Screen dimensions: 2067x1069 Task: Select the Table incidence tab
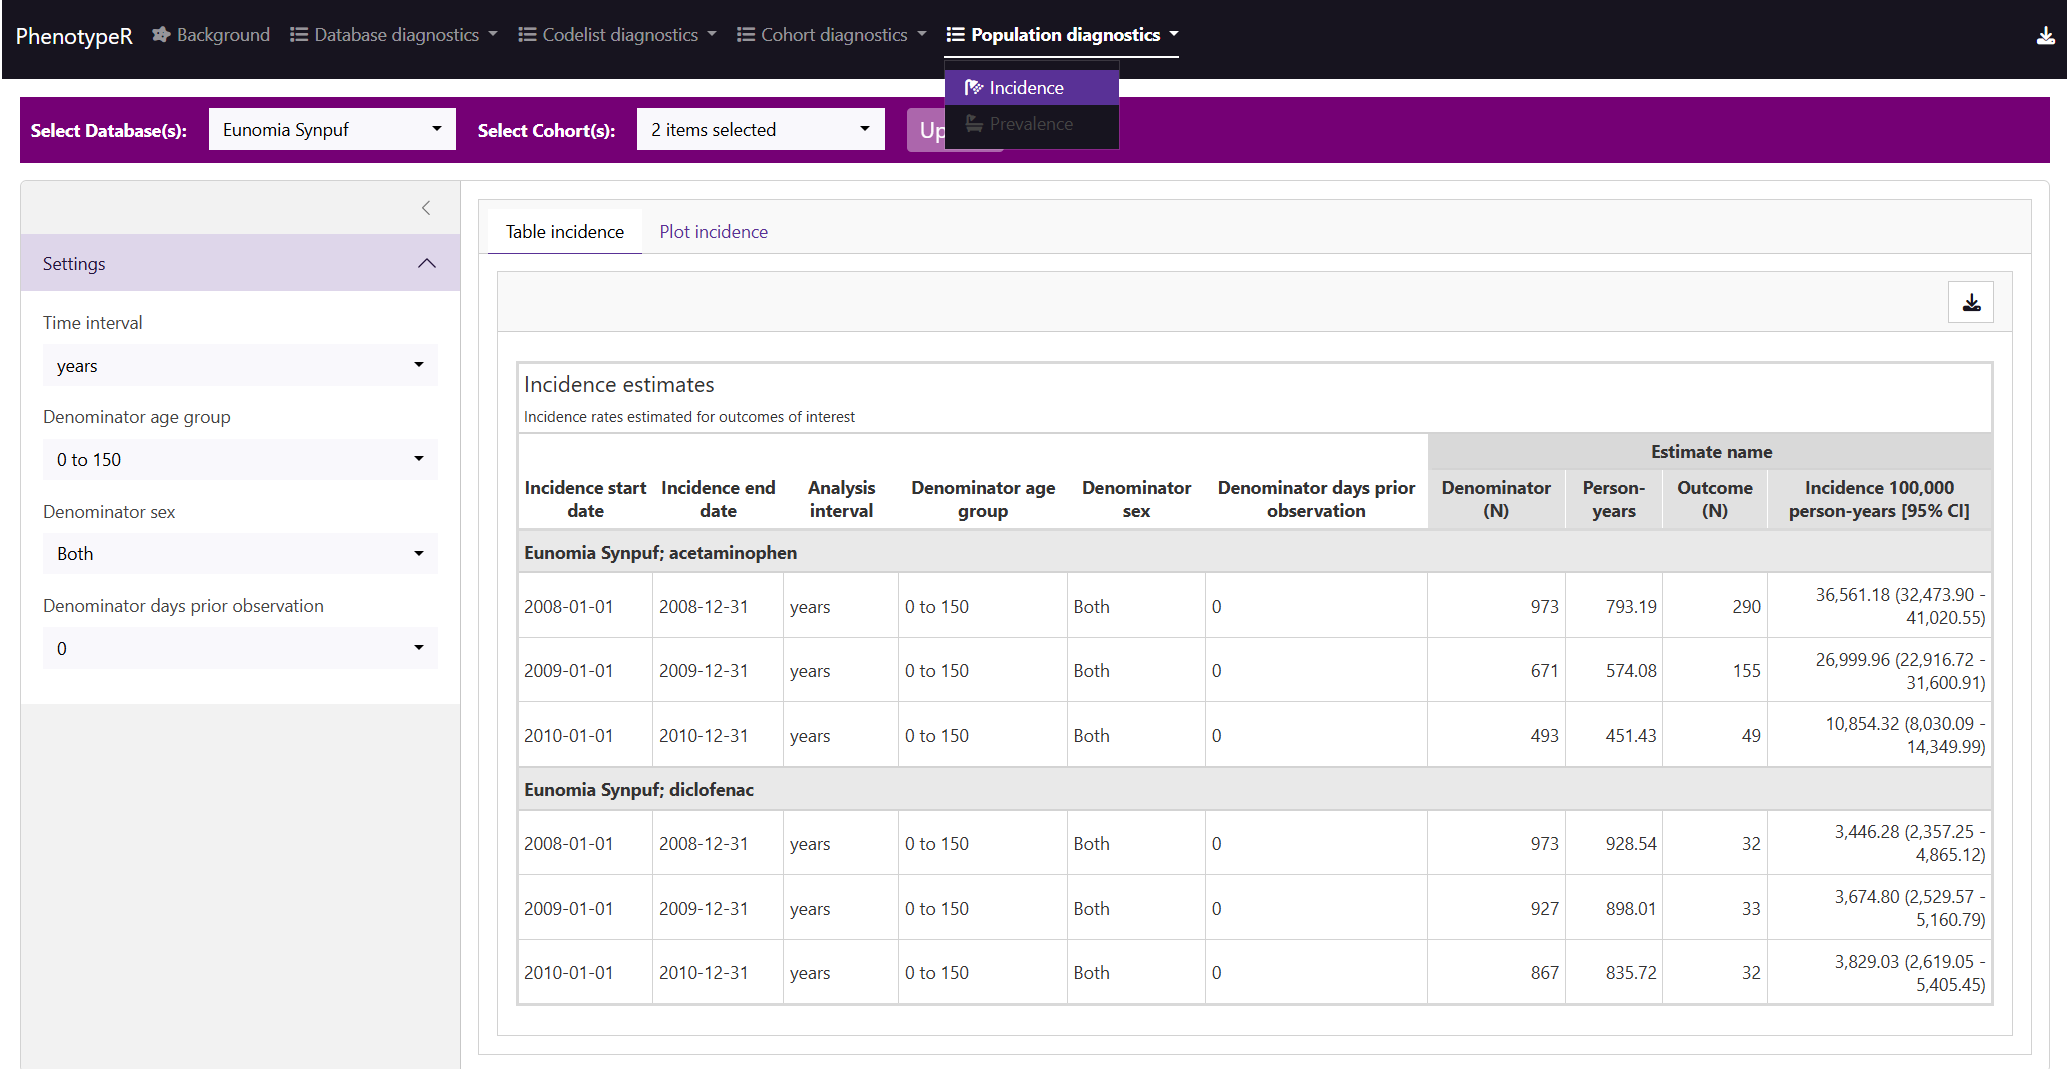pos(564,232)
